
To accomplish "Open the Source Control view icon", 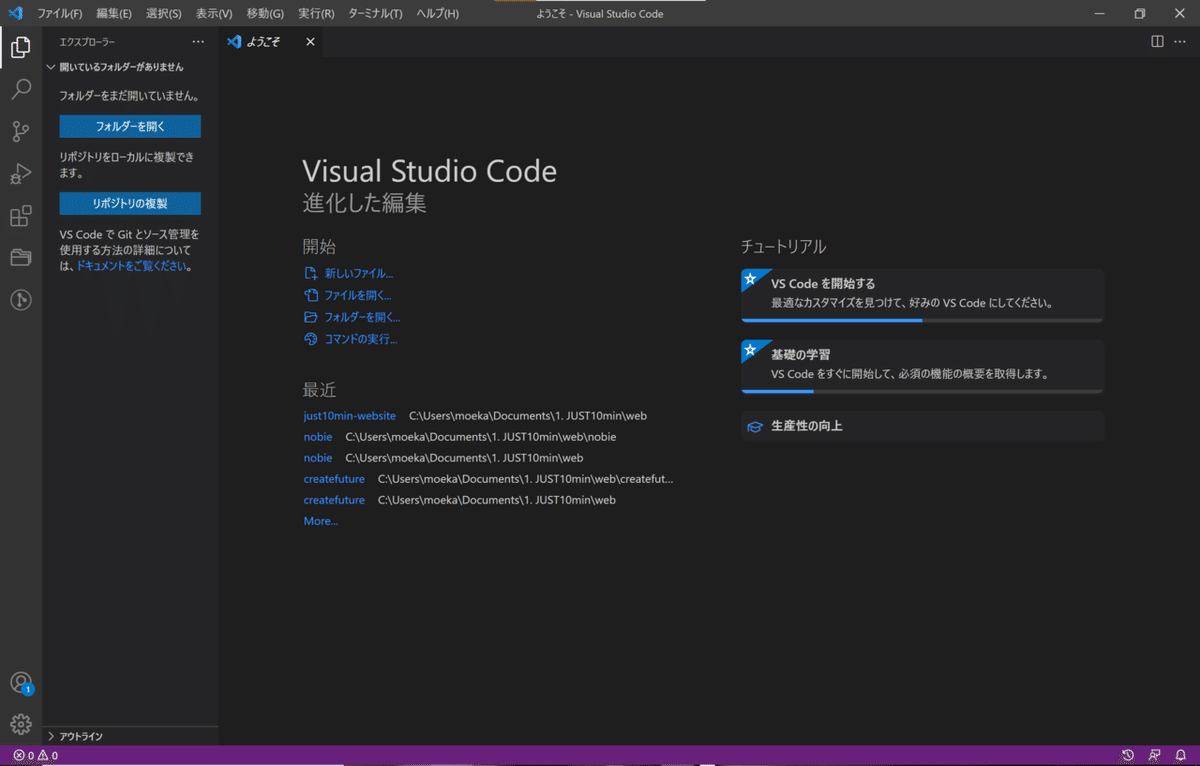I will 21,132.
